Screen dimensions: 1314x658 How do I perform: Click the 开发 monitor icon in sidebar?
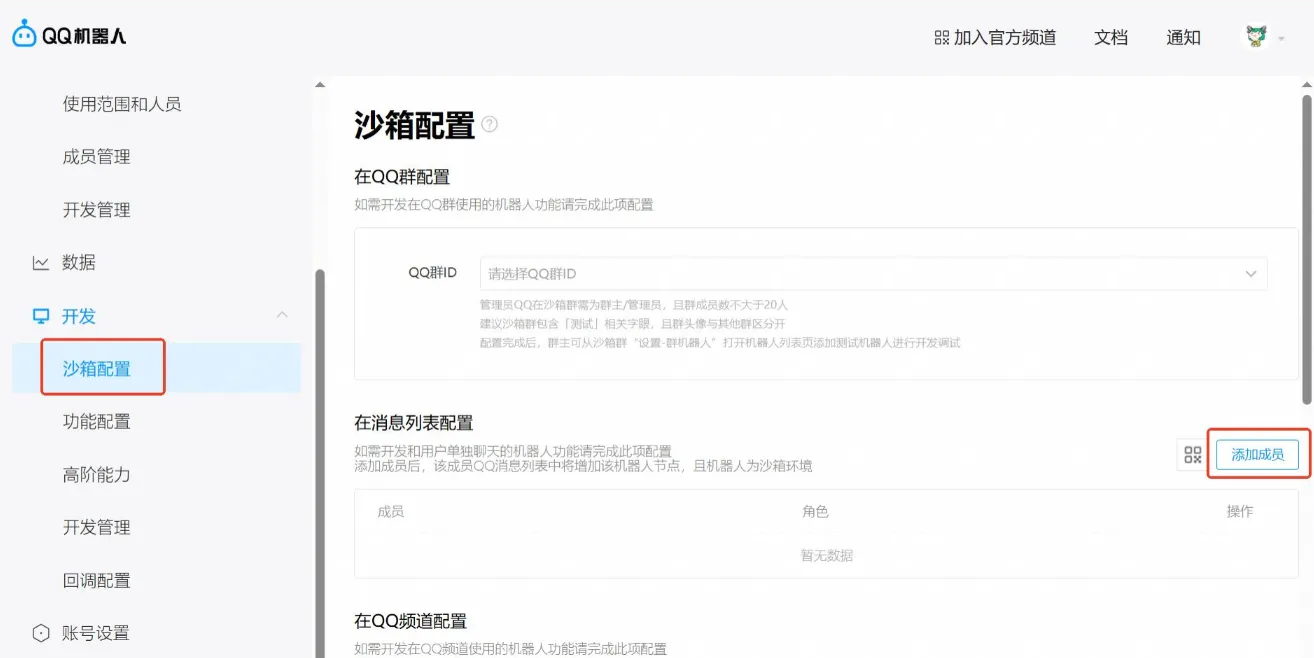(x=41, y=316)
